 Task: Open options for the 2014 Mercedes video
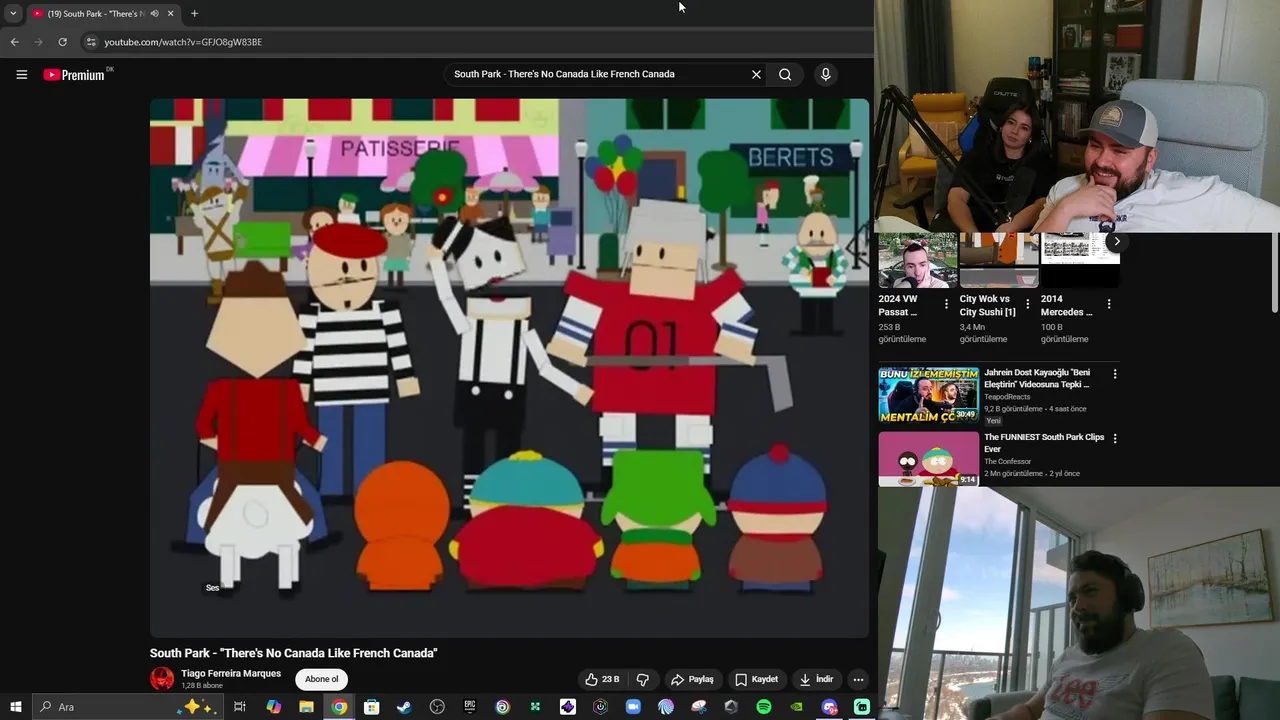click(1108, 304)
